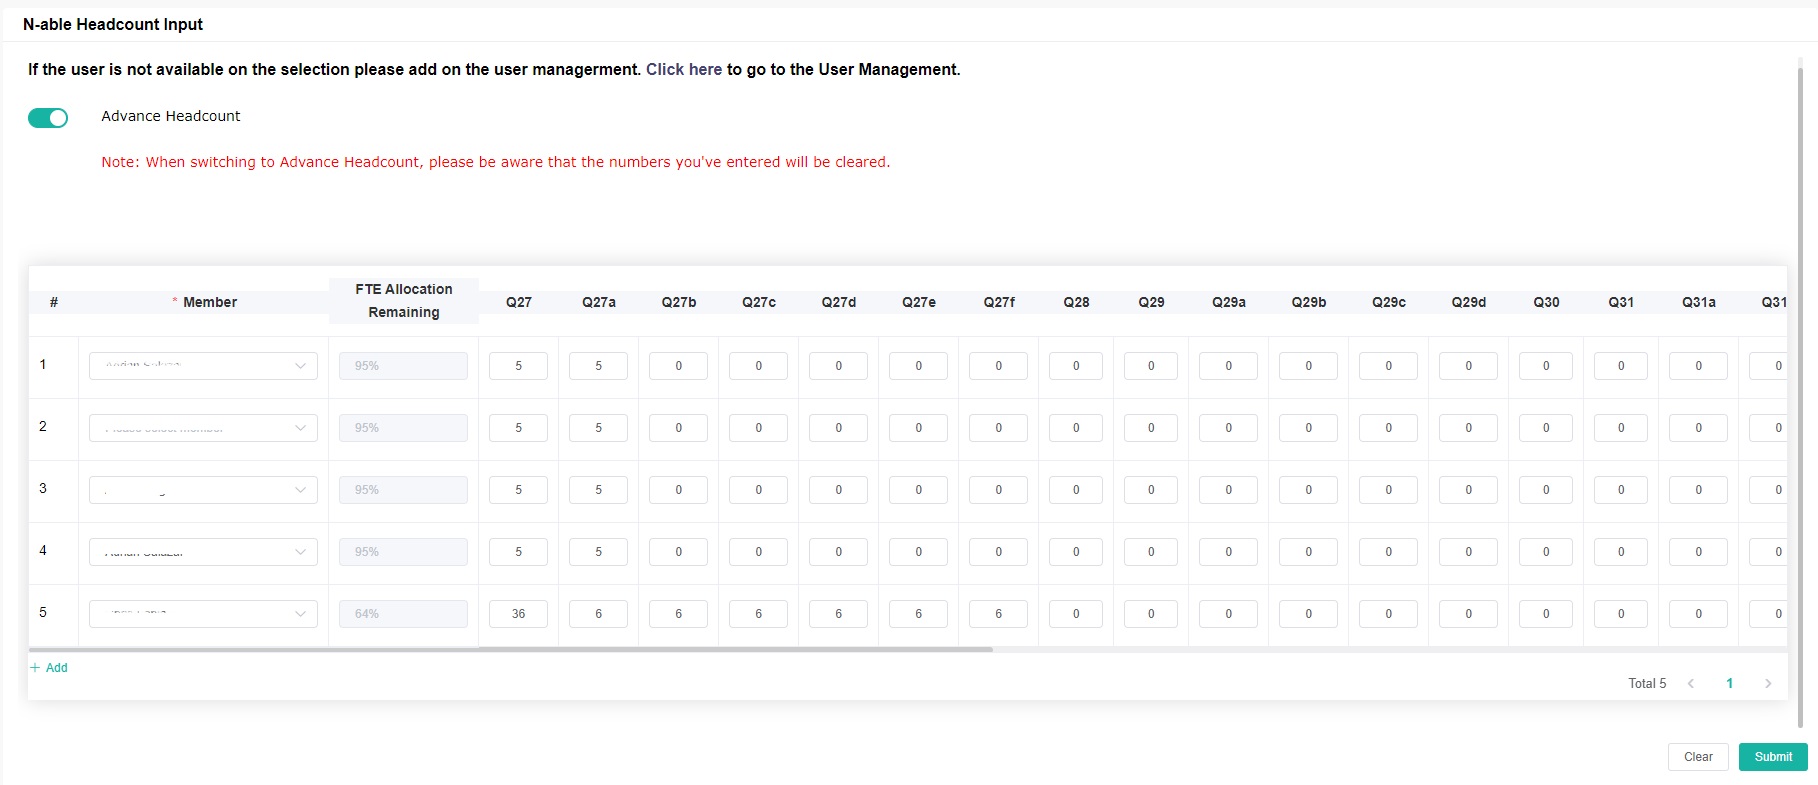Toggle the Advance Headcount switch

(x=48, y=118)
